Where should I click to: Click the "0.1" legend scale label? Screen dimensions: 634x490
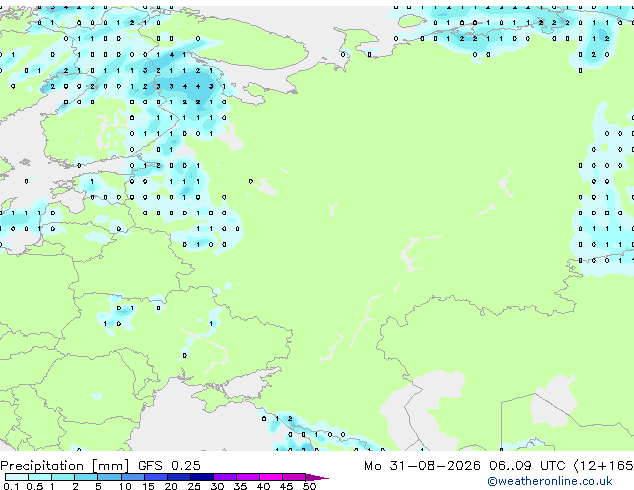click(x=11, y=486)
